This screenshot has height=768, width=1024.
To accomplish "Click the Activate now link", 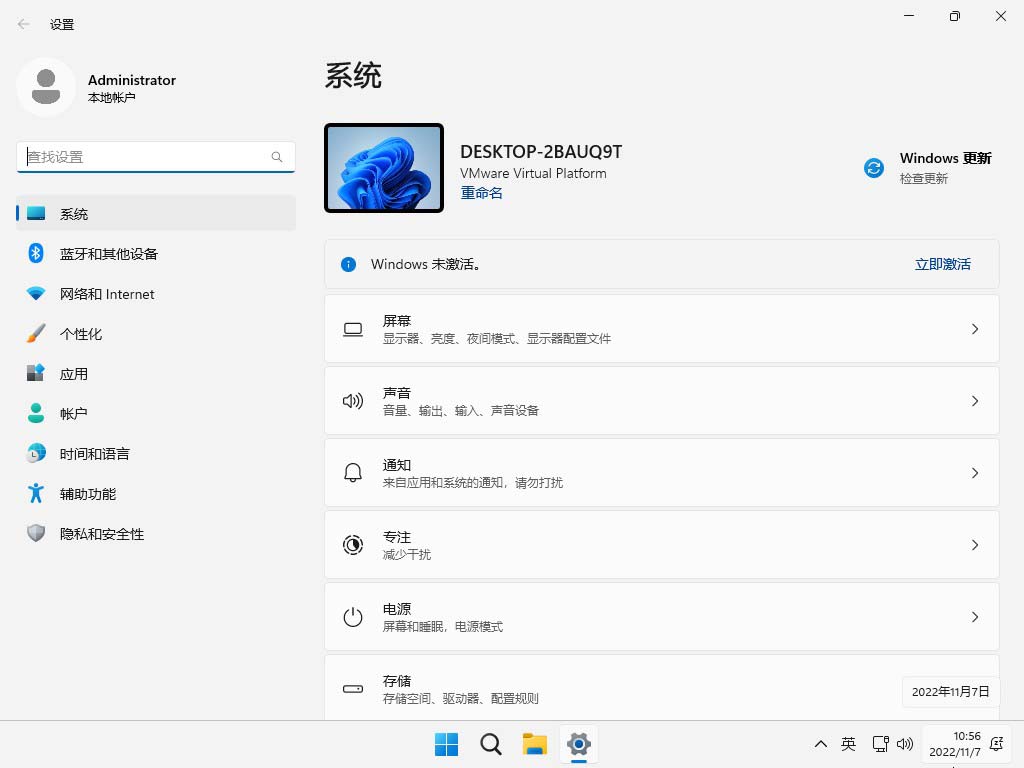I will 942,264.
